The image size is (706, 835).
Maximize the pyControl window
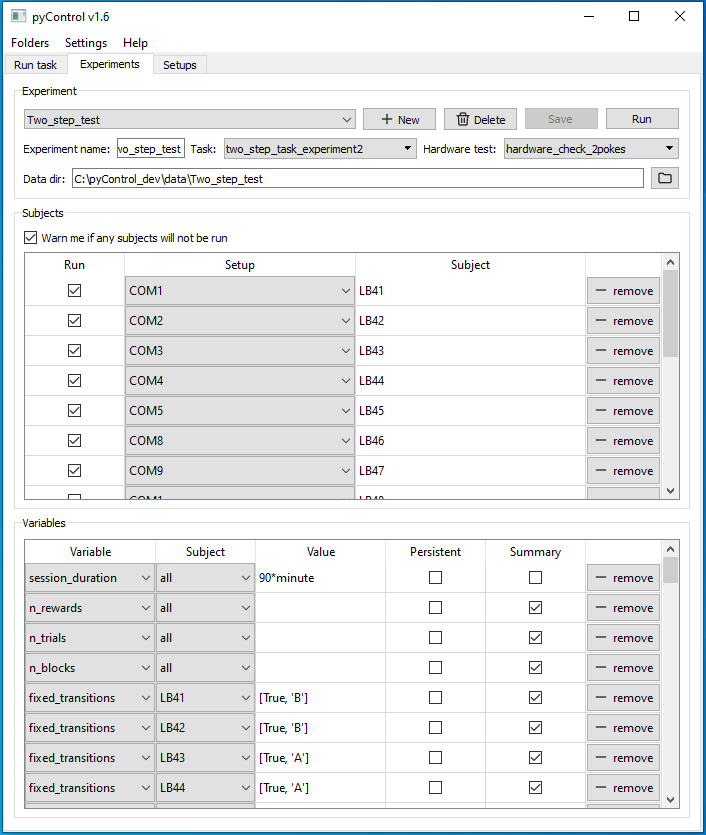(x=634, y=17)
